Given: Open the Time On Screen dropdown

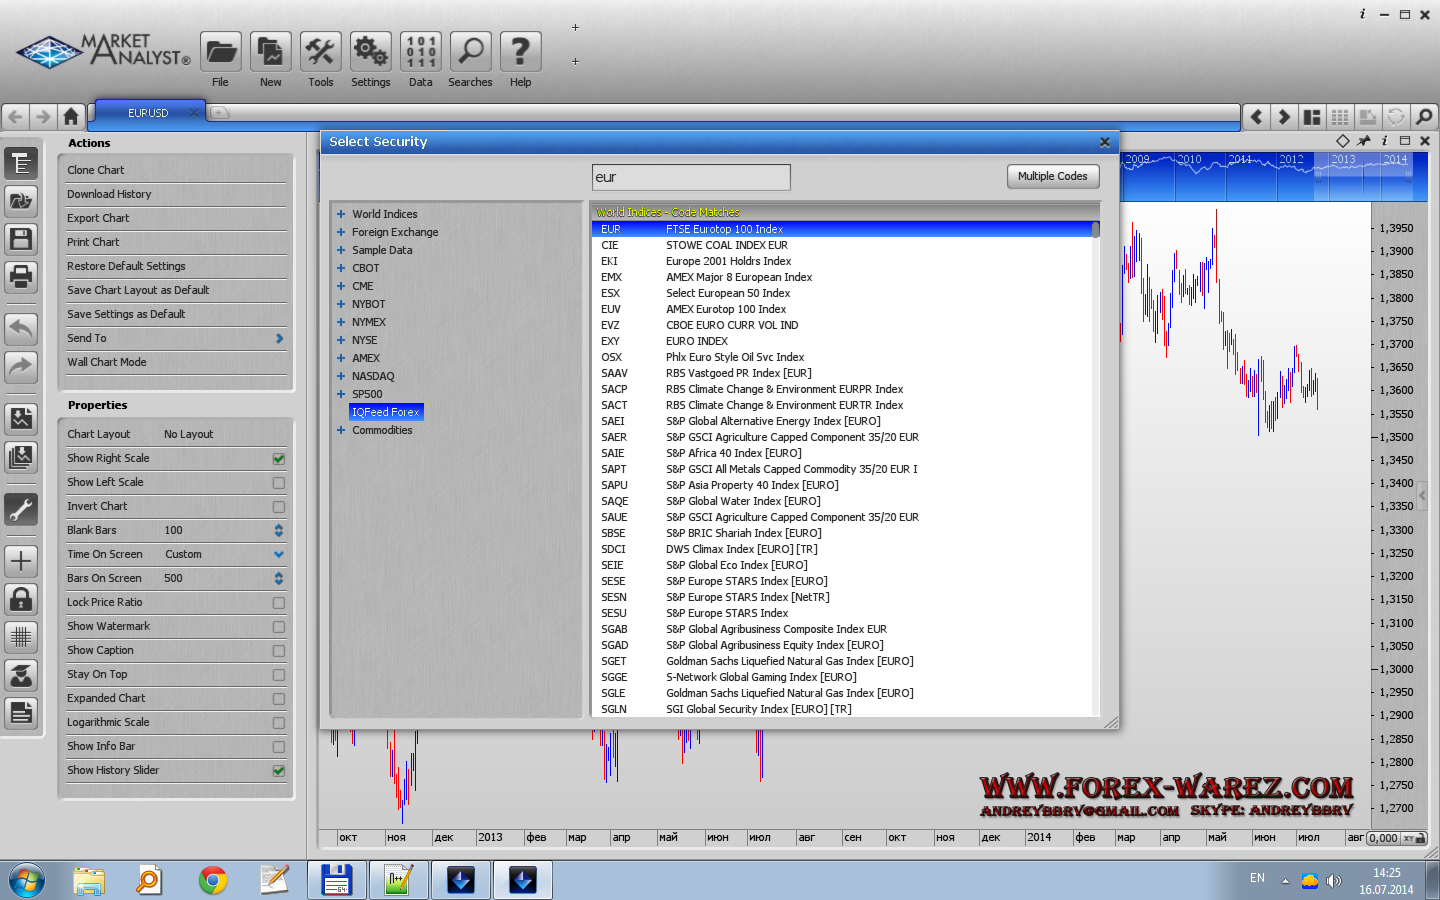Looking at the screenshot, I should 279,555.
